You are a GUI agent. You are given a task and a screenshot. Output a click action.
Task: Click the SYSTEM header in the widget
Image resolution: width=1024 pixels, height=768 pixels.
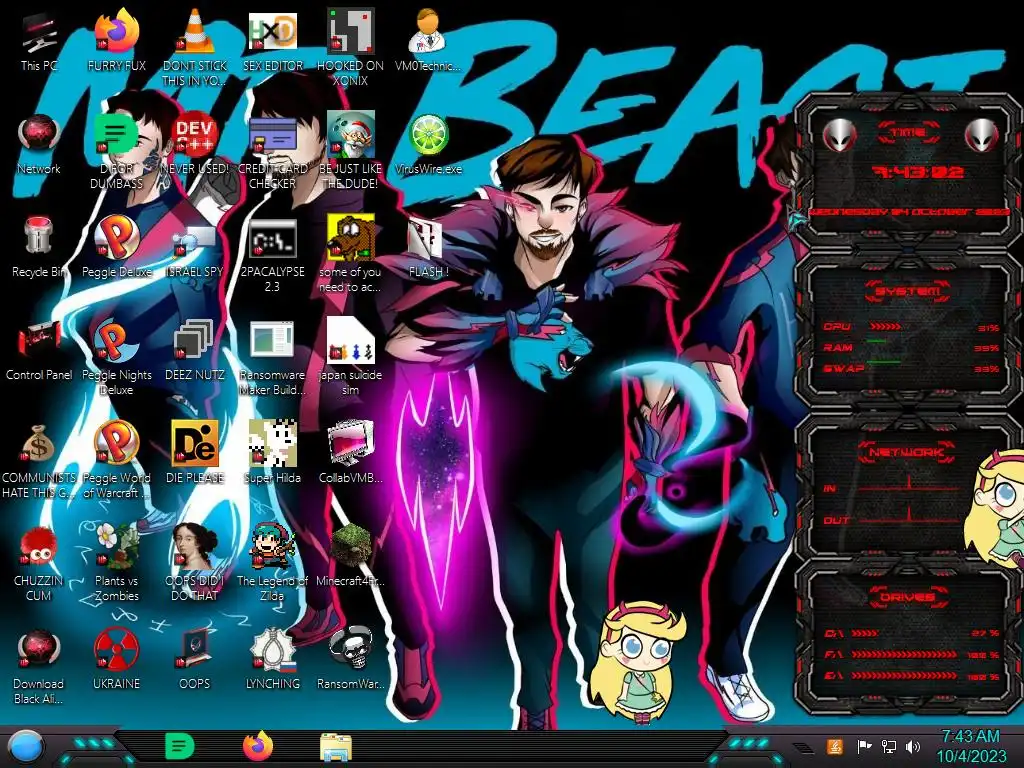pyautogui.click(x=908, y=291)
